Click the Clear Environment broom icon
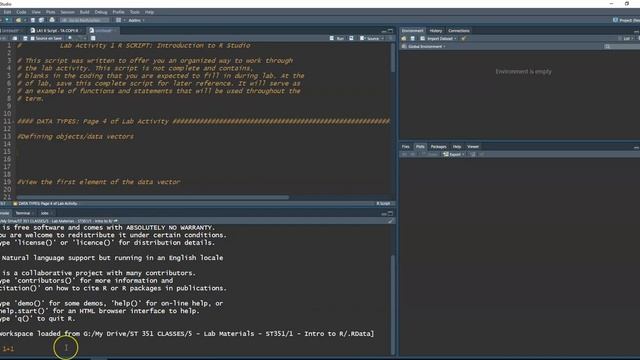Viewport: 640px width, 360px height. (463, 38)
